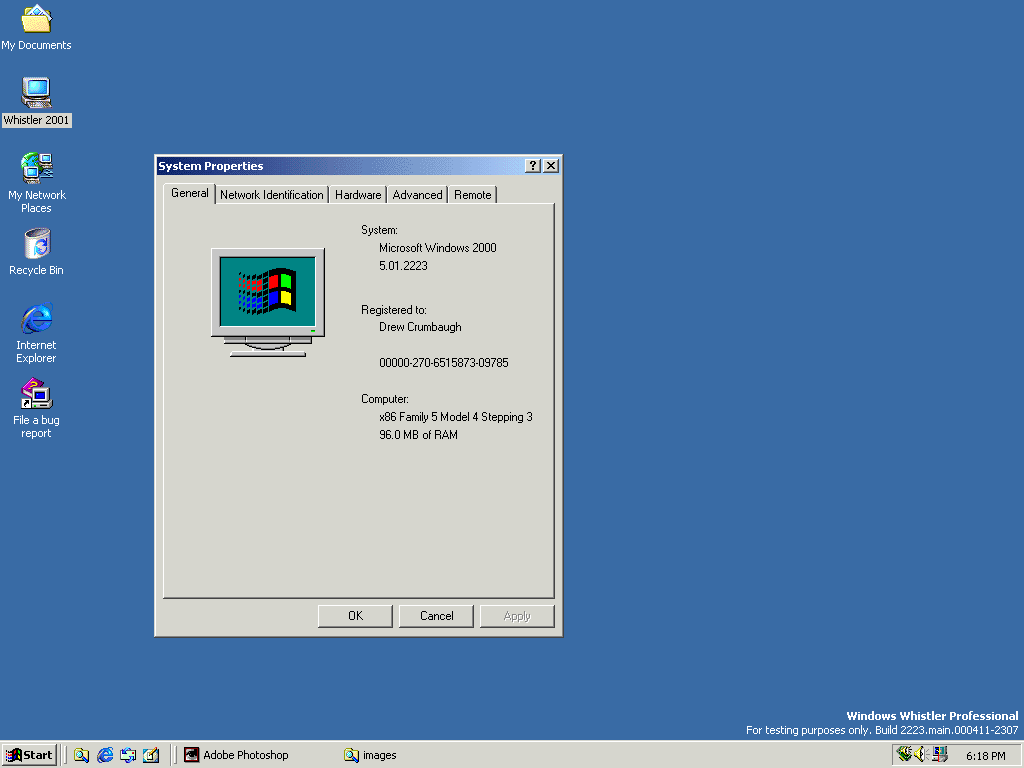Open the File a bug report shortcut
This screenshot has width=1024, height=768.
(37, 408)
